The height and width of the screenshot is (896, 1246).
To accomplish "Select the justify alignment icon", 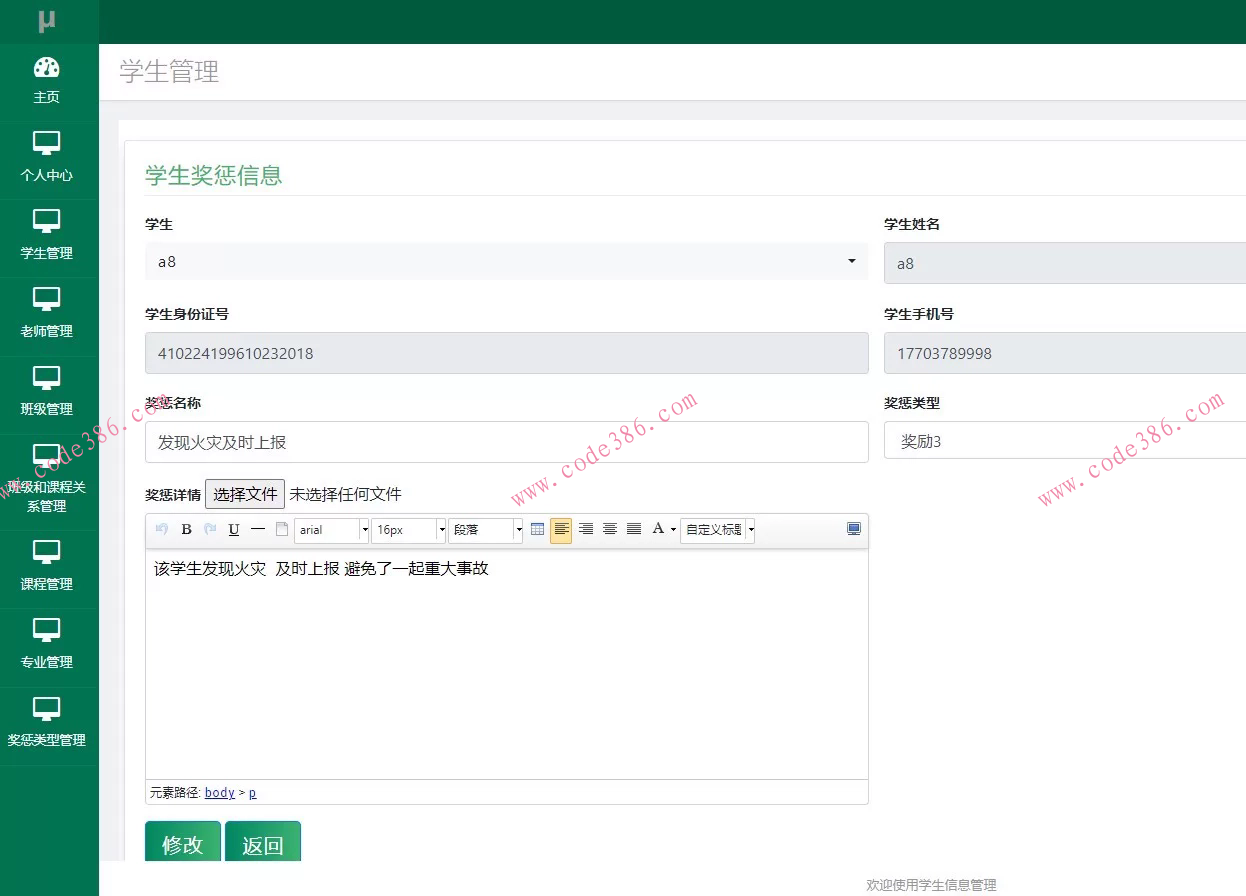I will coord(634,530).
